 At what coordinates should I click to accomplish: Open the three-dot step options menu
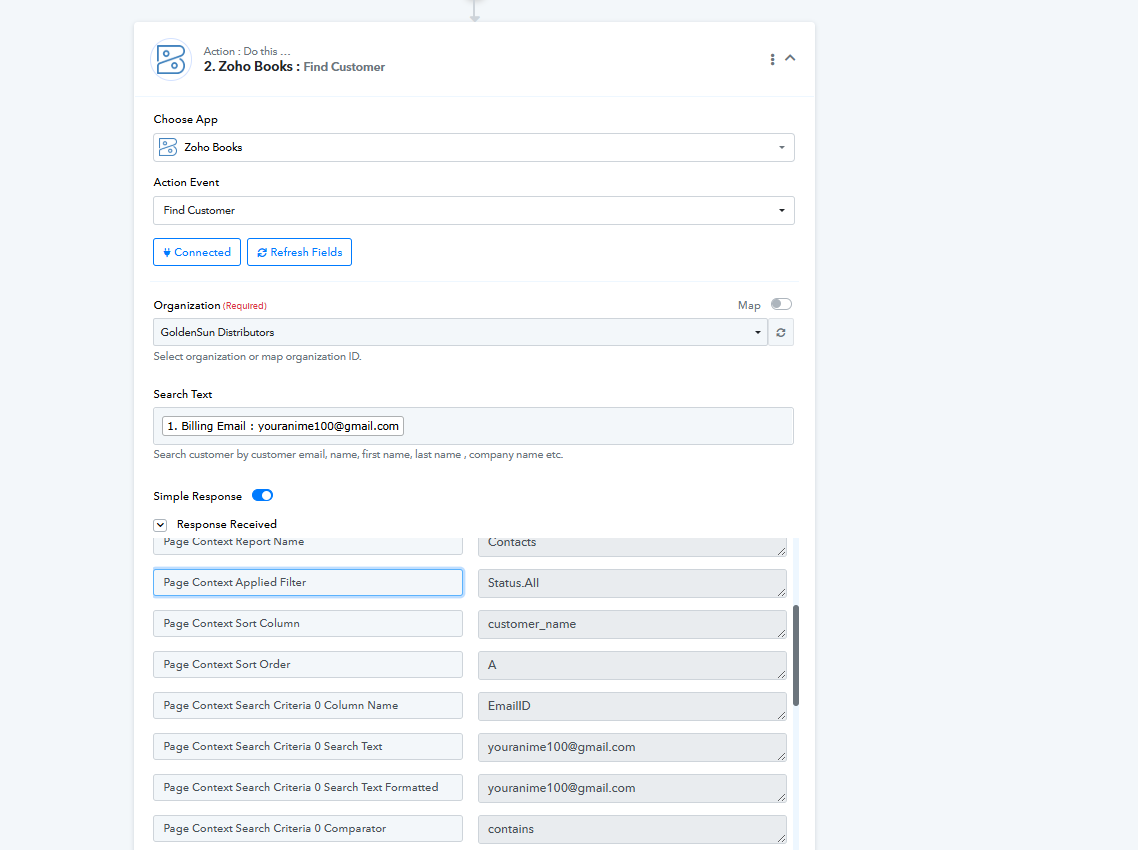[x=772, y=59]
